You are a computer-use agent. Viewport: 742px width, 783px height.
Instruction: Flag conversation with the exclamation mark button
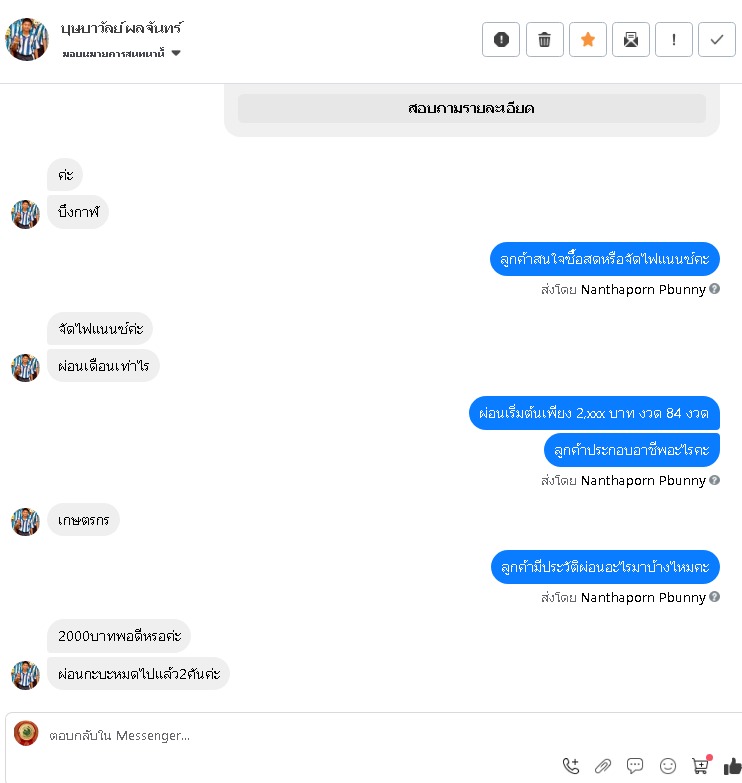coord(674,39)
